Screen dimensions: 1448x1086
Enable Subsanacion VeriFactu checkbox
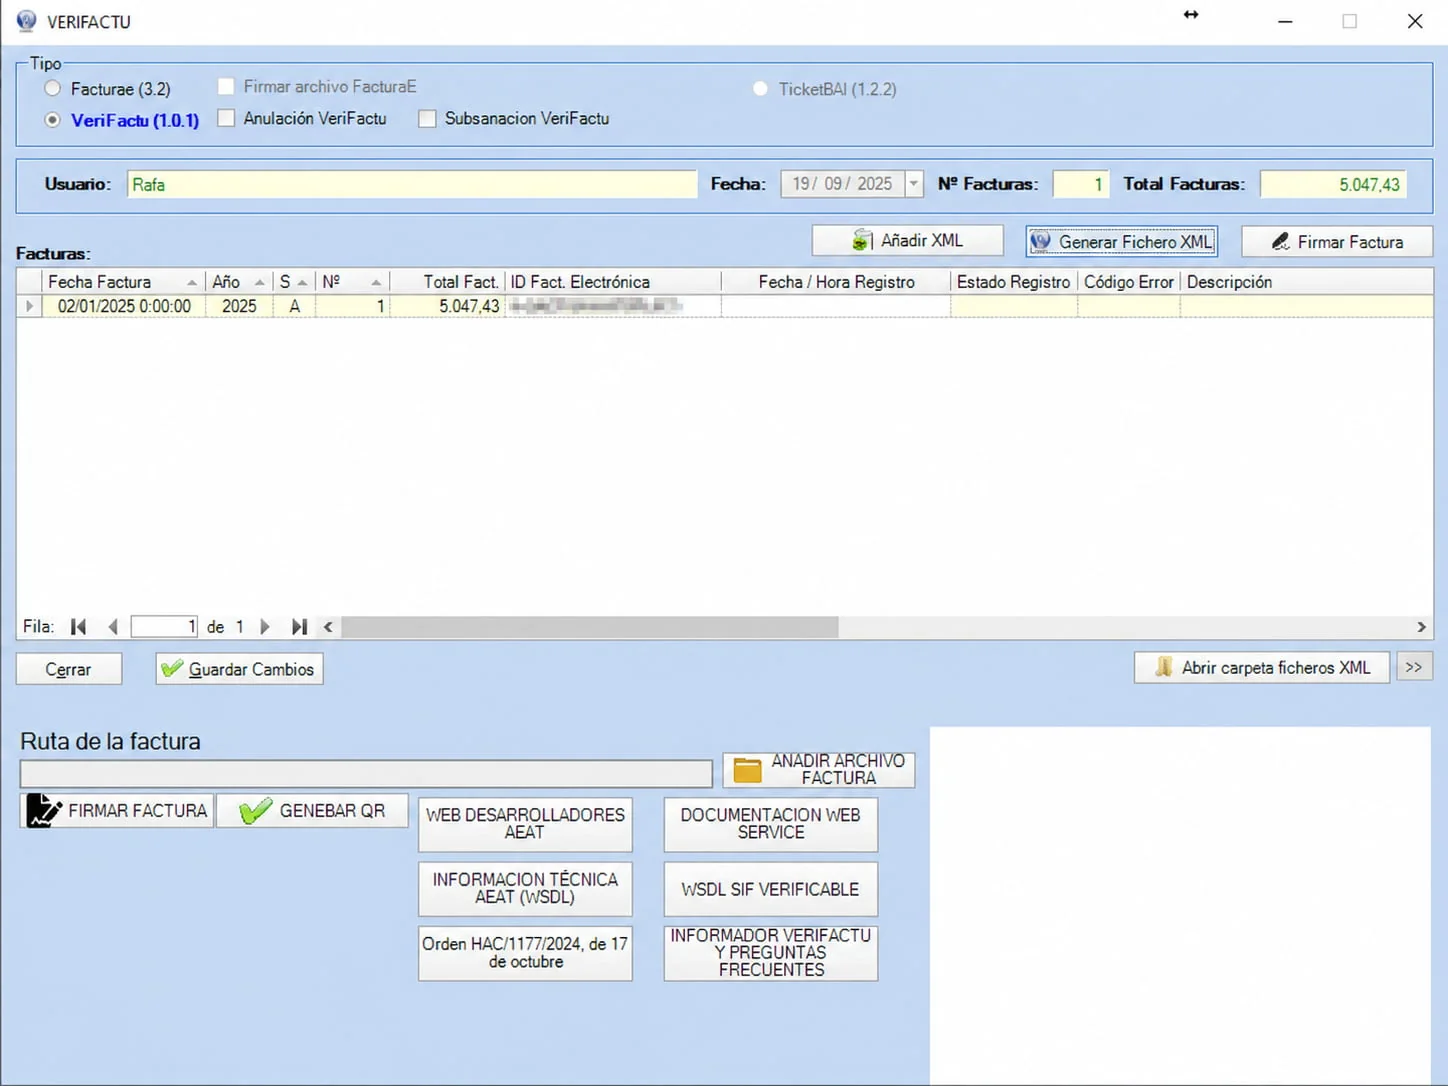tap(427, 118)
